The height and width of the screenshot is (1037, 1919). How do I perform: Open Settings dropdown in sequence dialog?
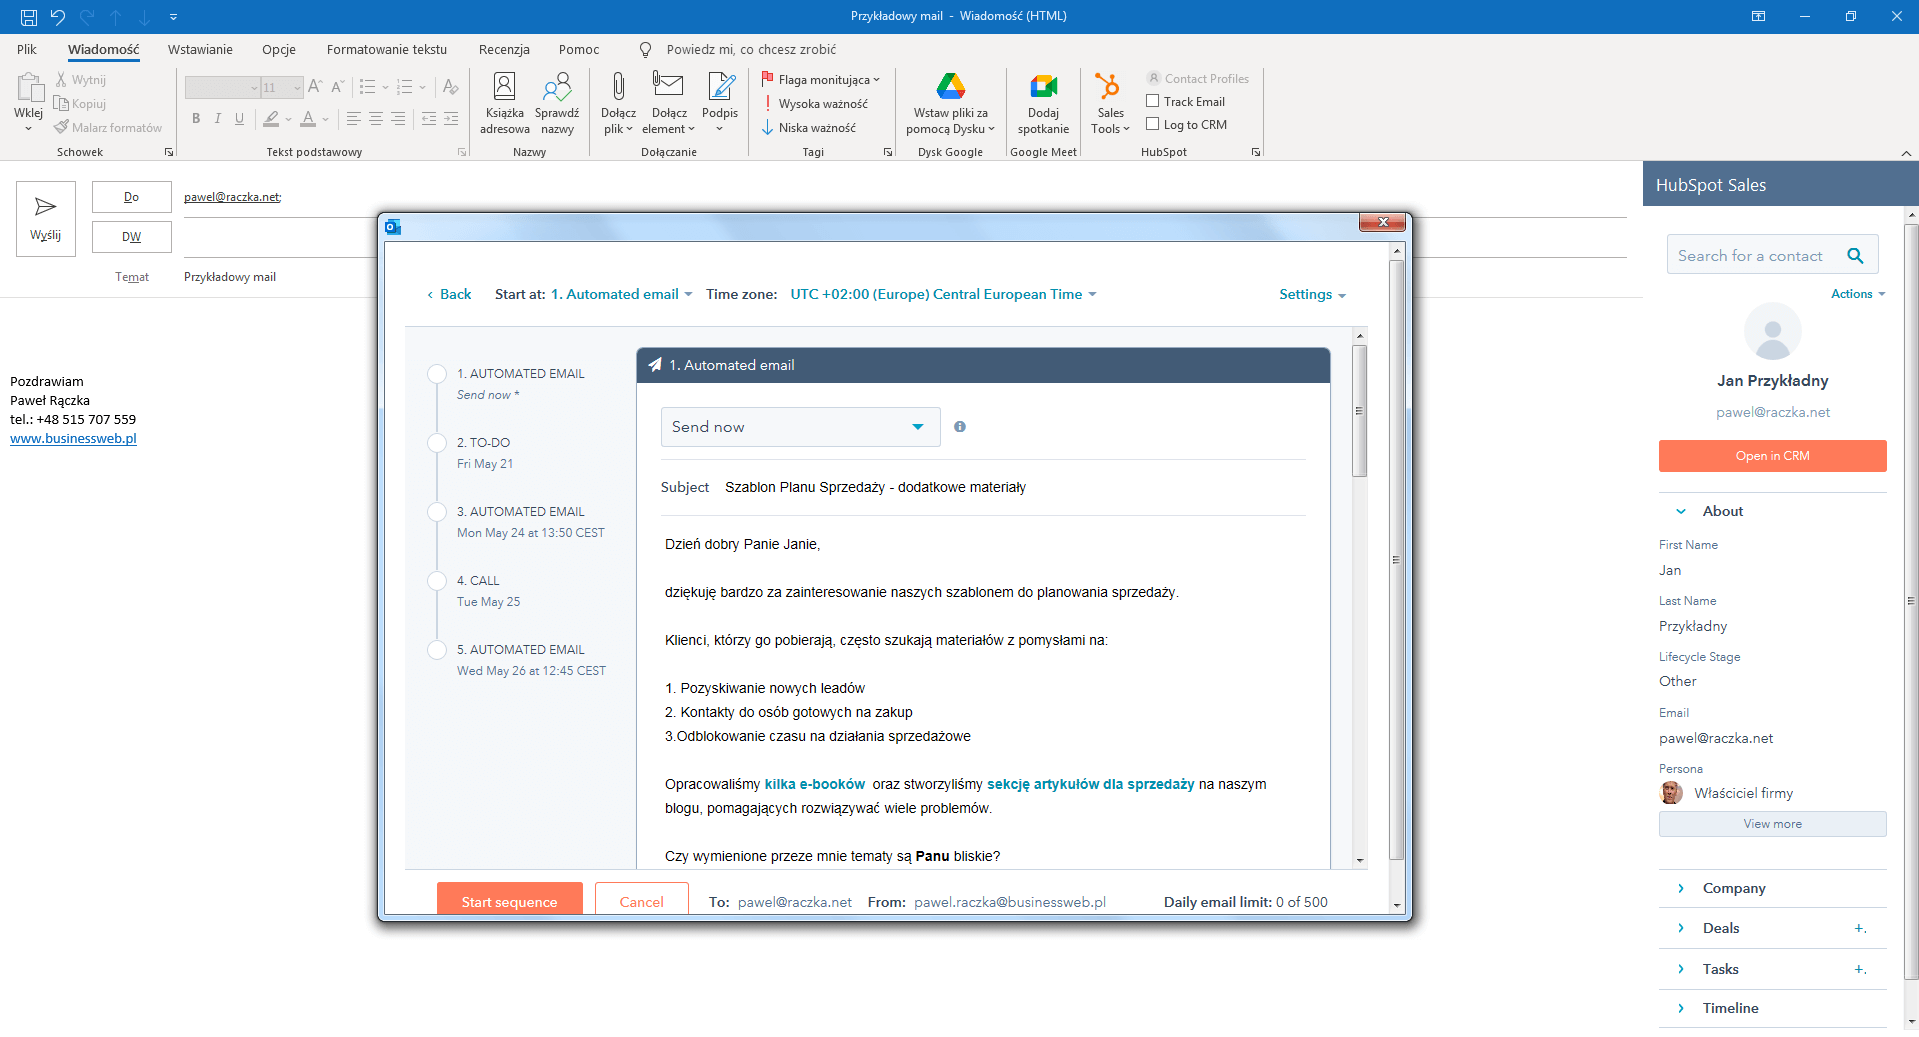coord(1312,294)
